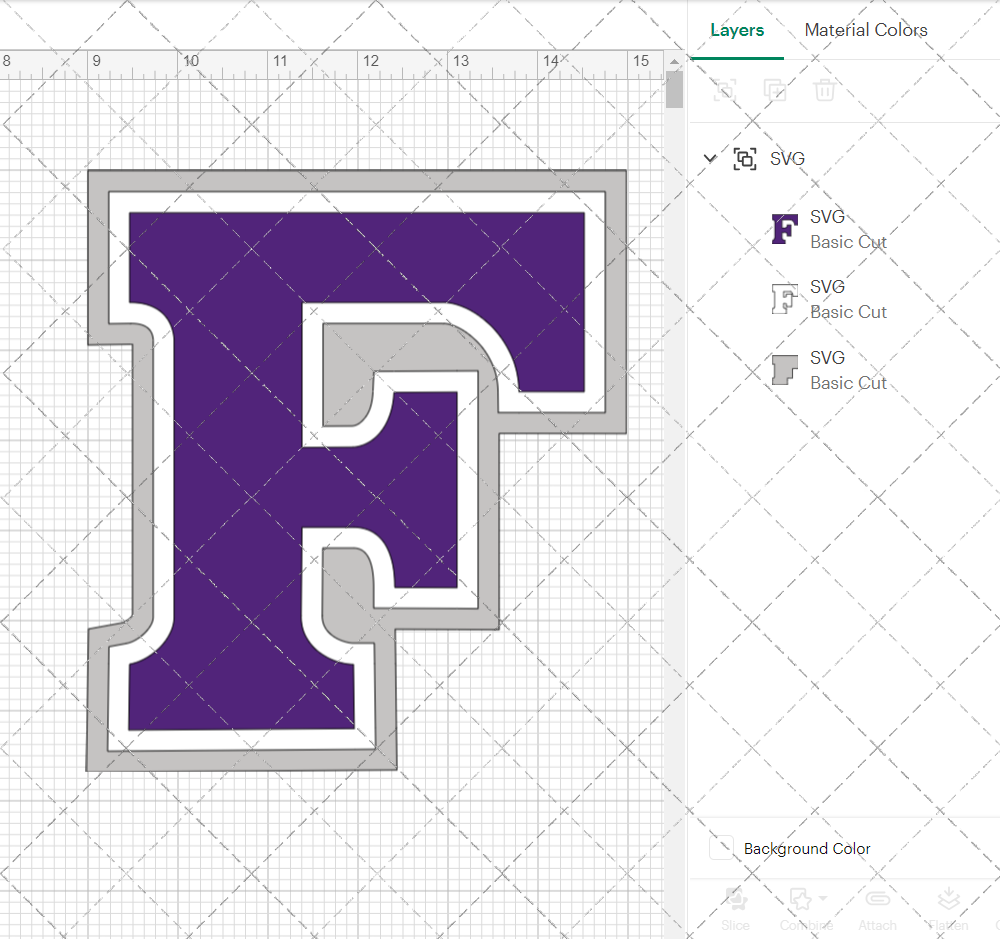Select the gray shadow layer thumbnail
The width and height of the screenshot is (1000, 939).
(784, 370)
